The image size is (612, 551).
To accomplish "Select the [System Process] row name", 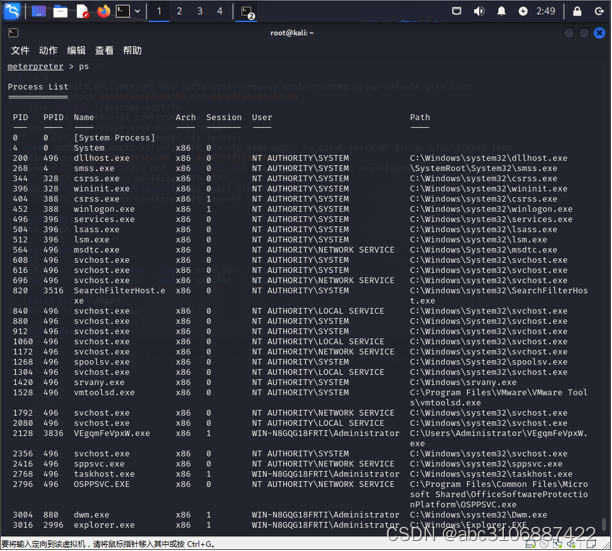I will [x=114, y=138].
